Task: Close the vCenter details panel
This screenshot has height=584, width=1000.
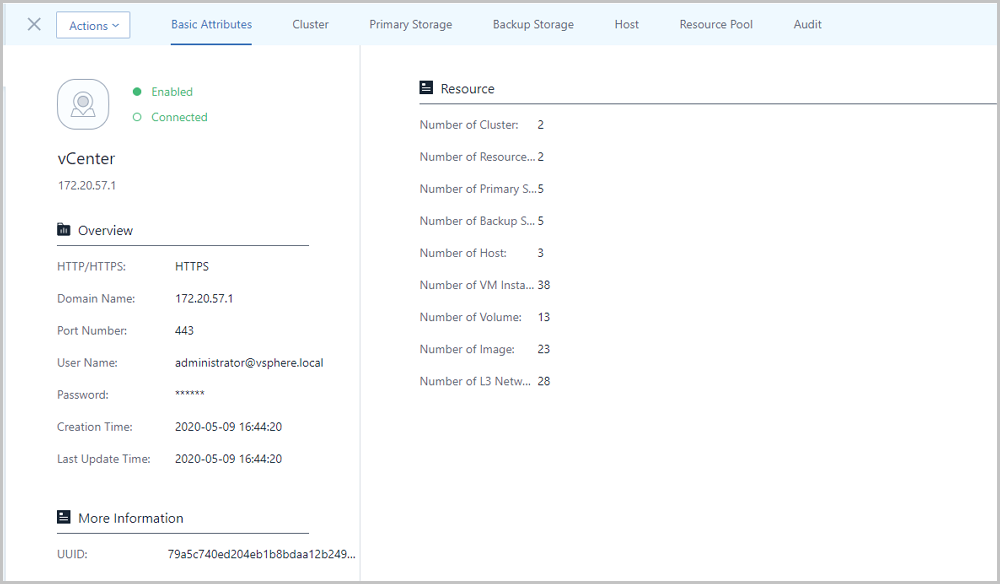Action: 34,24
